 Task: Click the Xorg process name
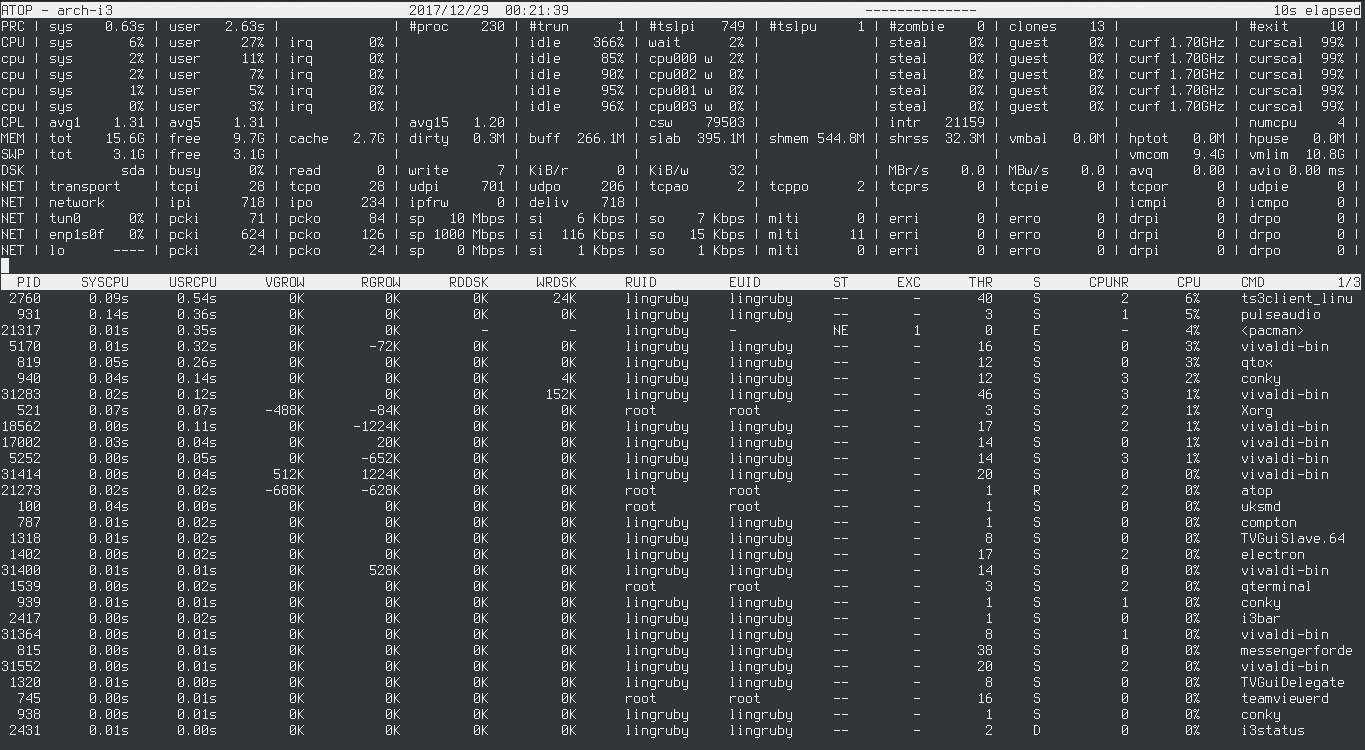pyautogui.click(x=1256, y=410)
